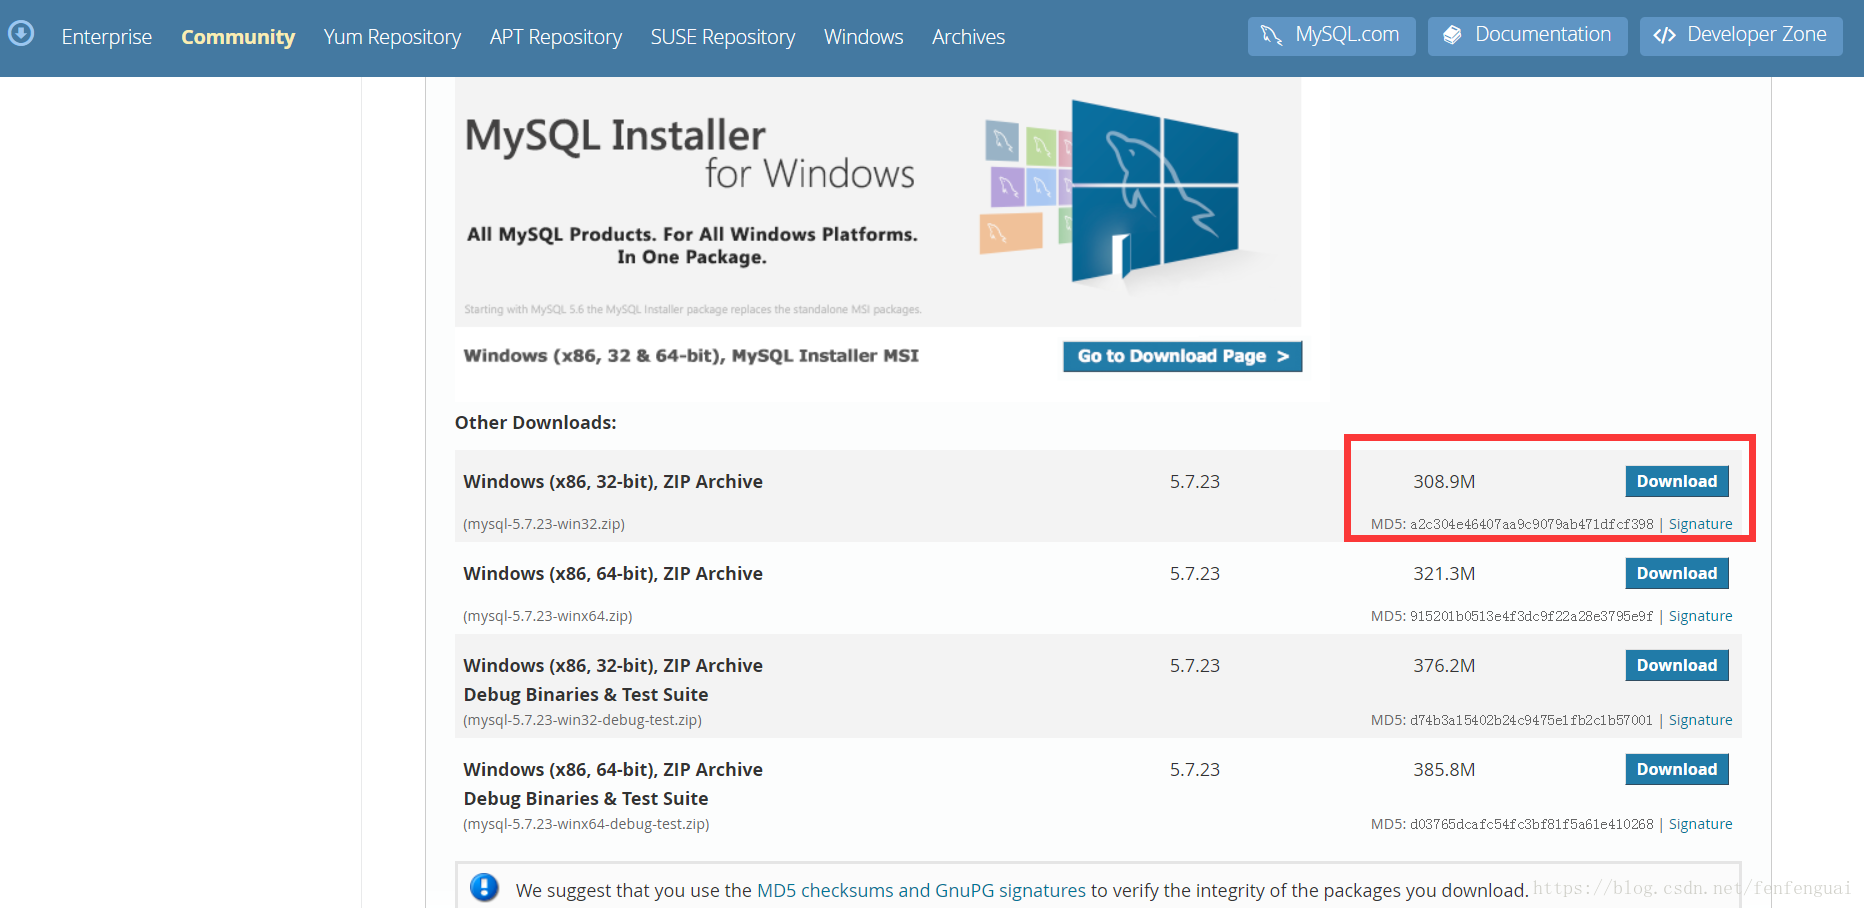Open APT Repository page
This screenshot has height=908, width=1864.
click(x=556, y=37)
